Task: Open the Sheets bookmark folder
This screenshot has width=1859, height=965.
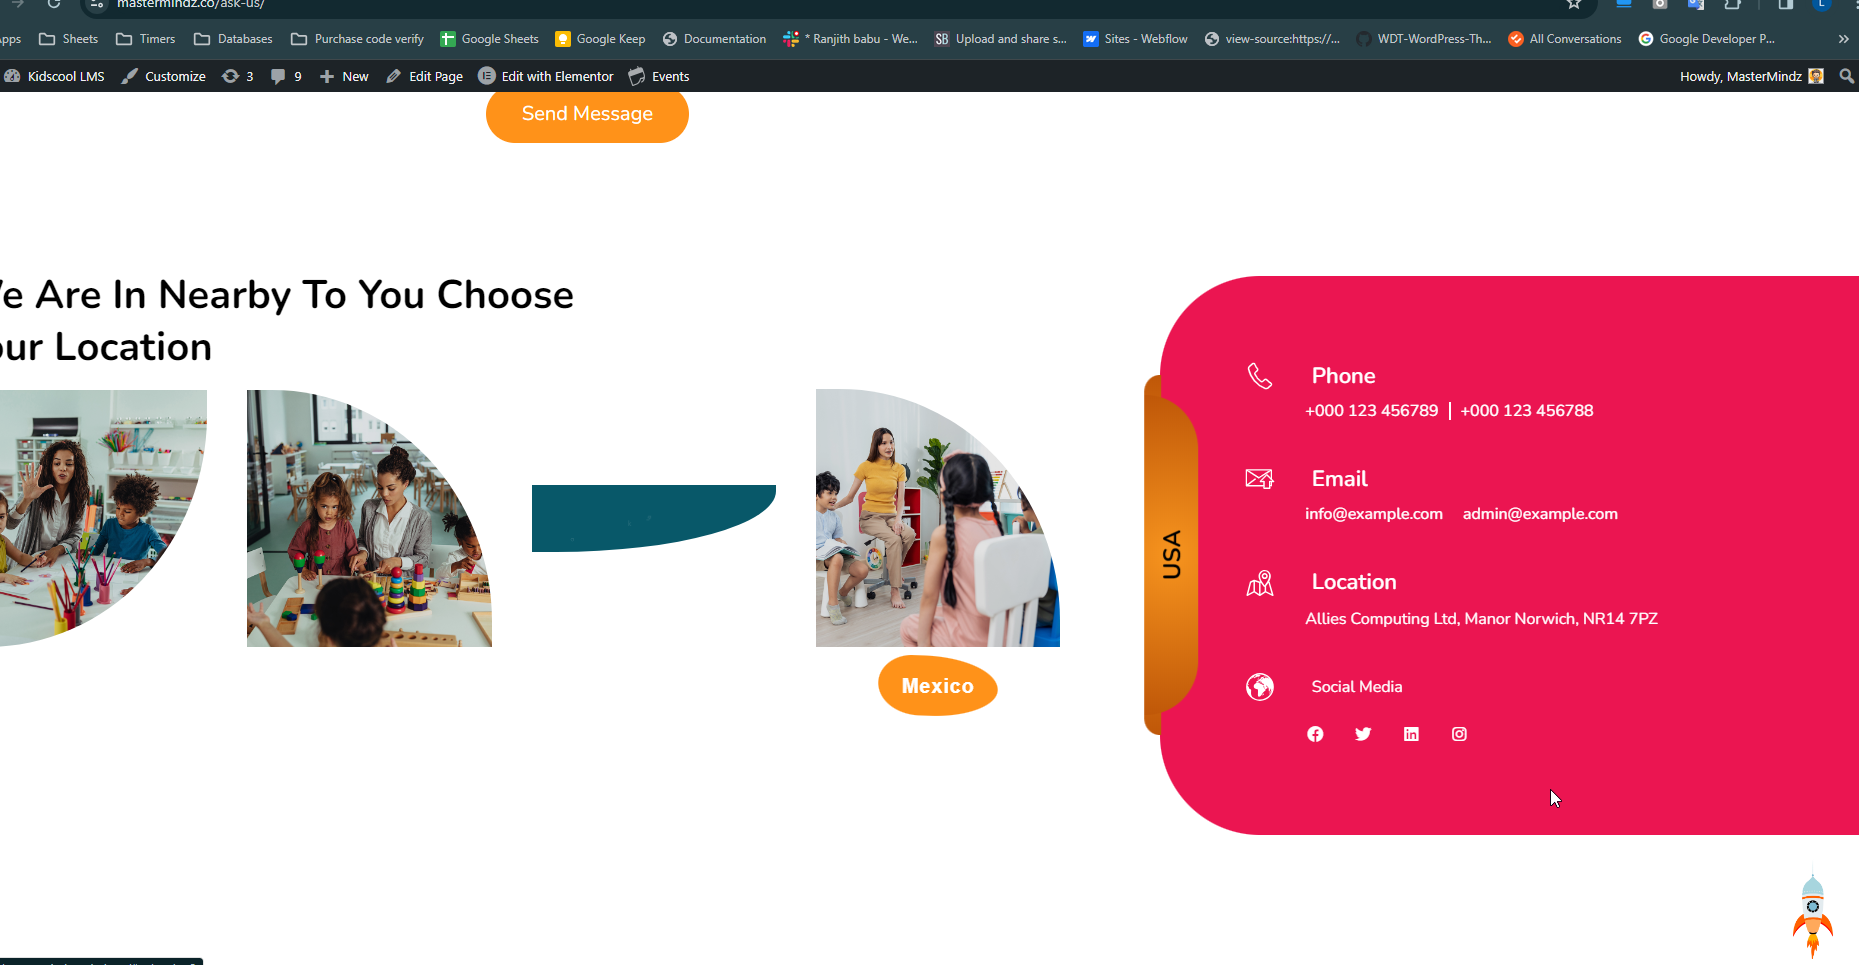Action: (x=68, y=39)
